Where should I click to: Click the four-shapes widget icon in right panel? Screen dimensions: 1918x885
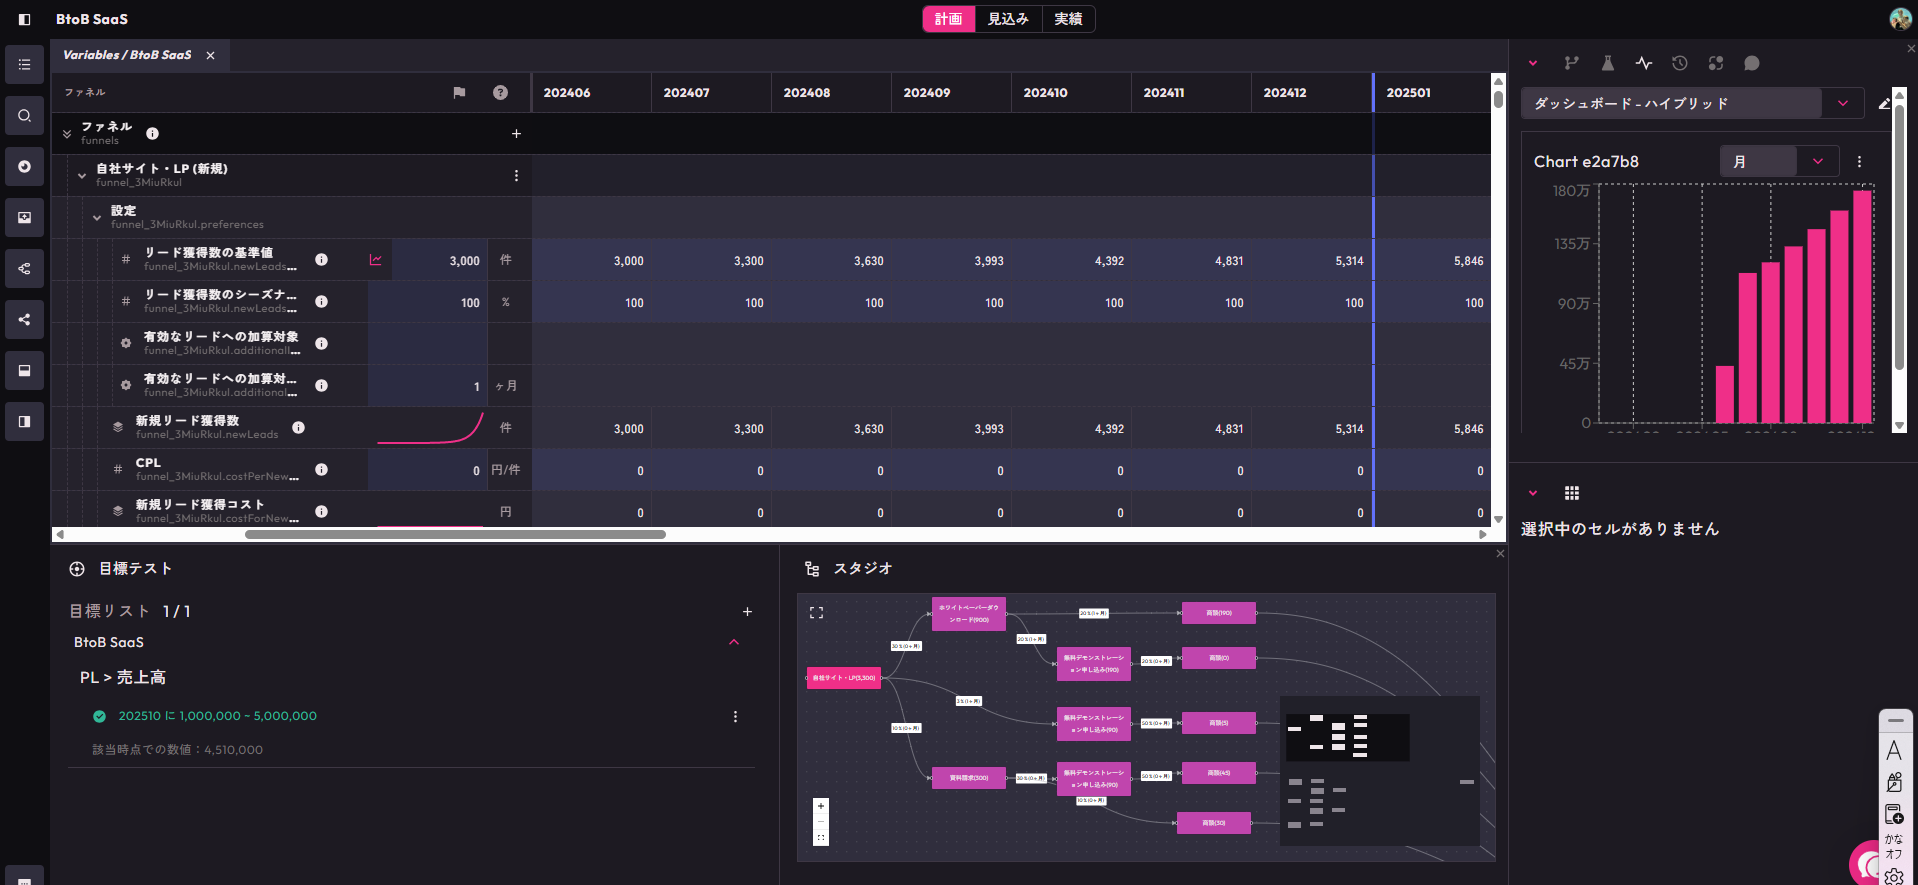click(1715, 63)
